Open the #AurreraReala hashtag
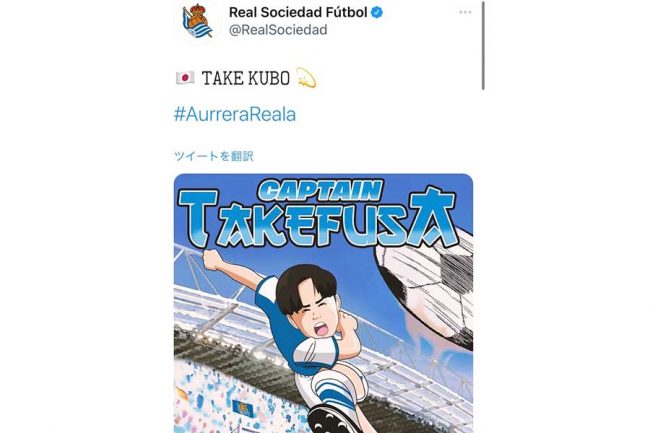 235,114
